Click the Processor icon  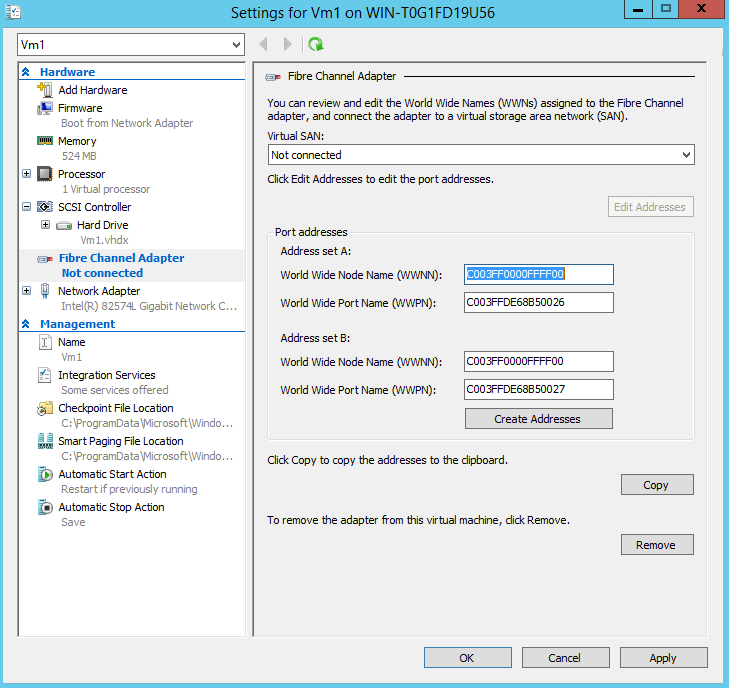[x=45, y=174]
